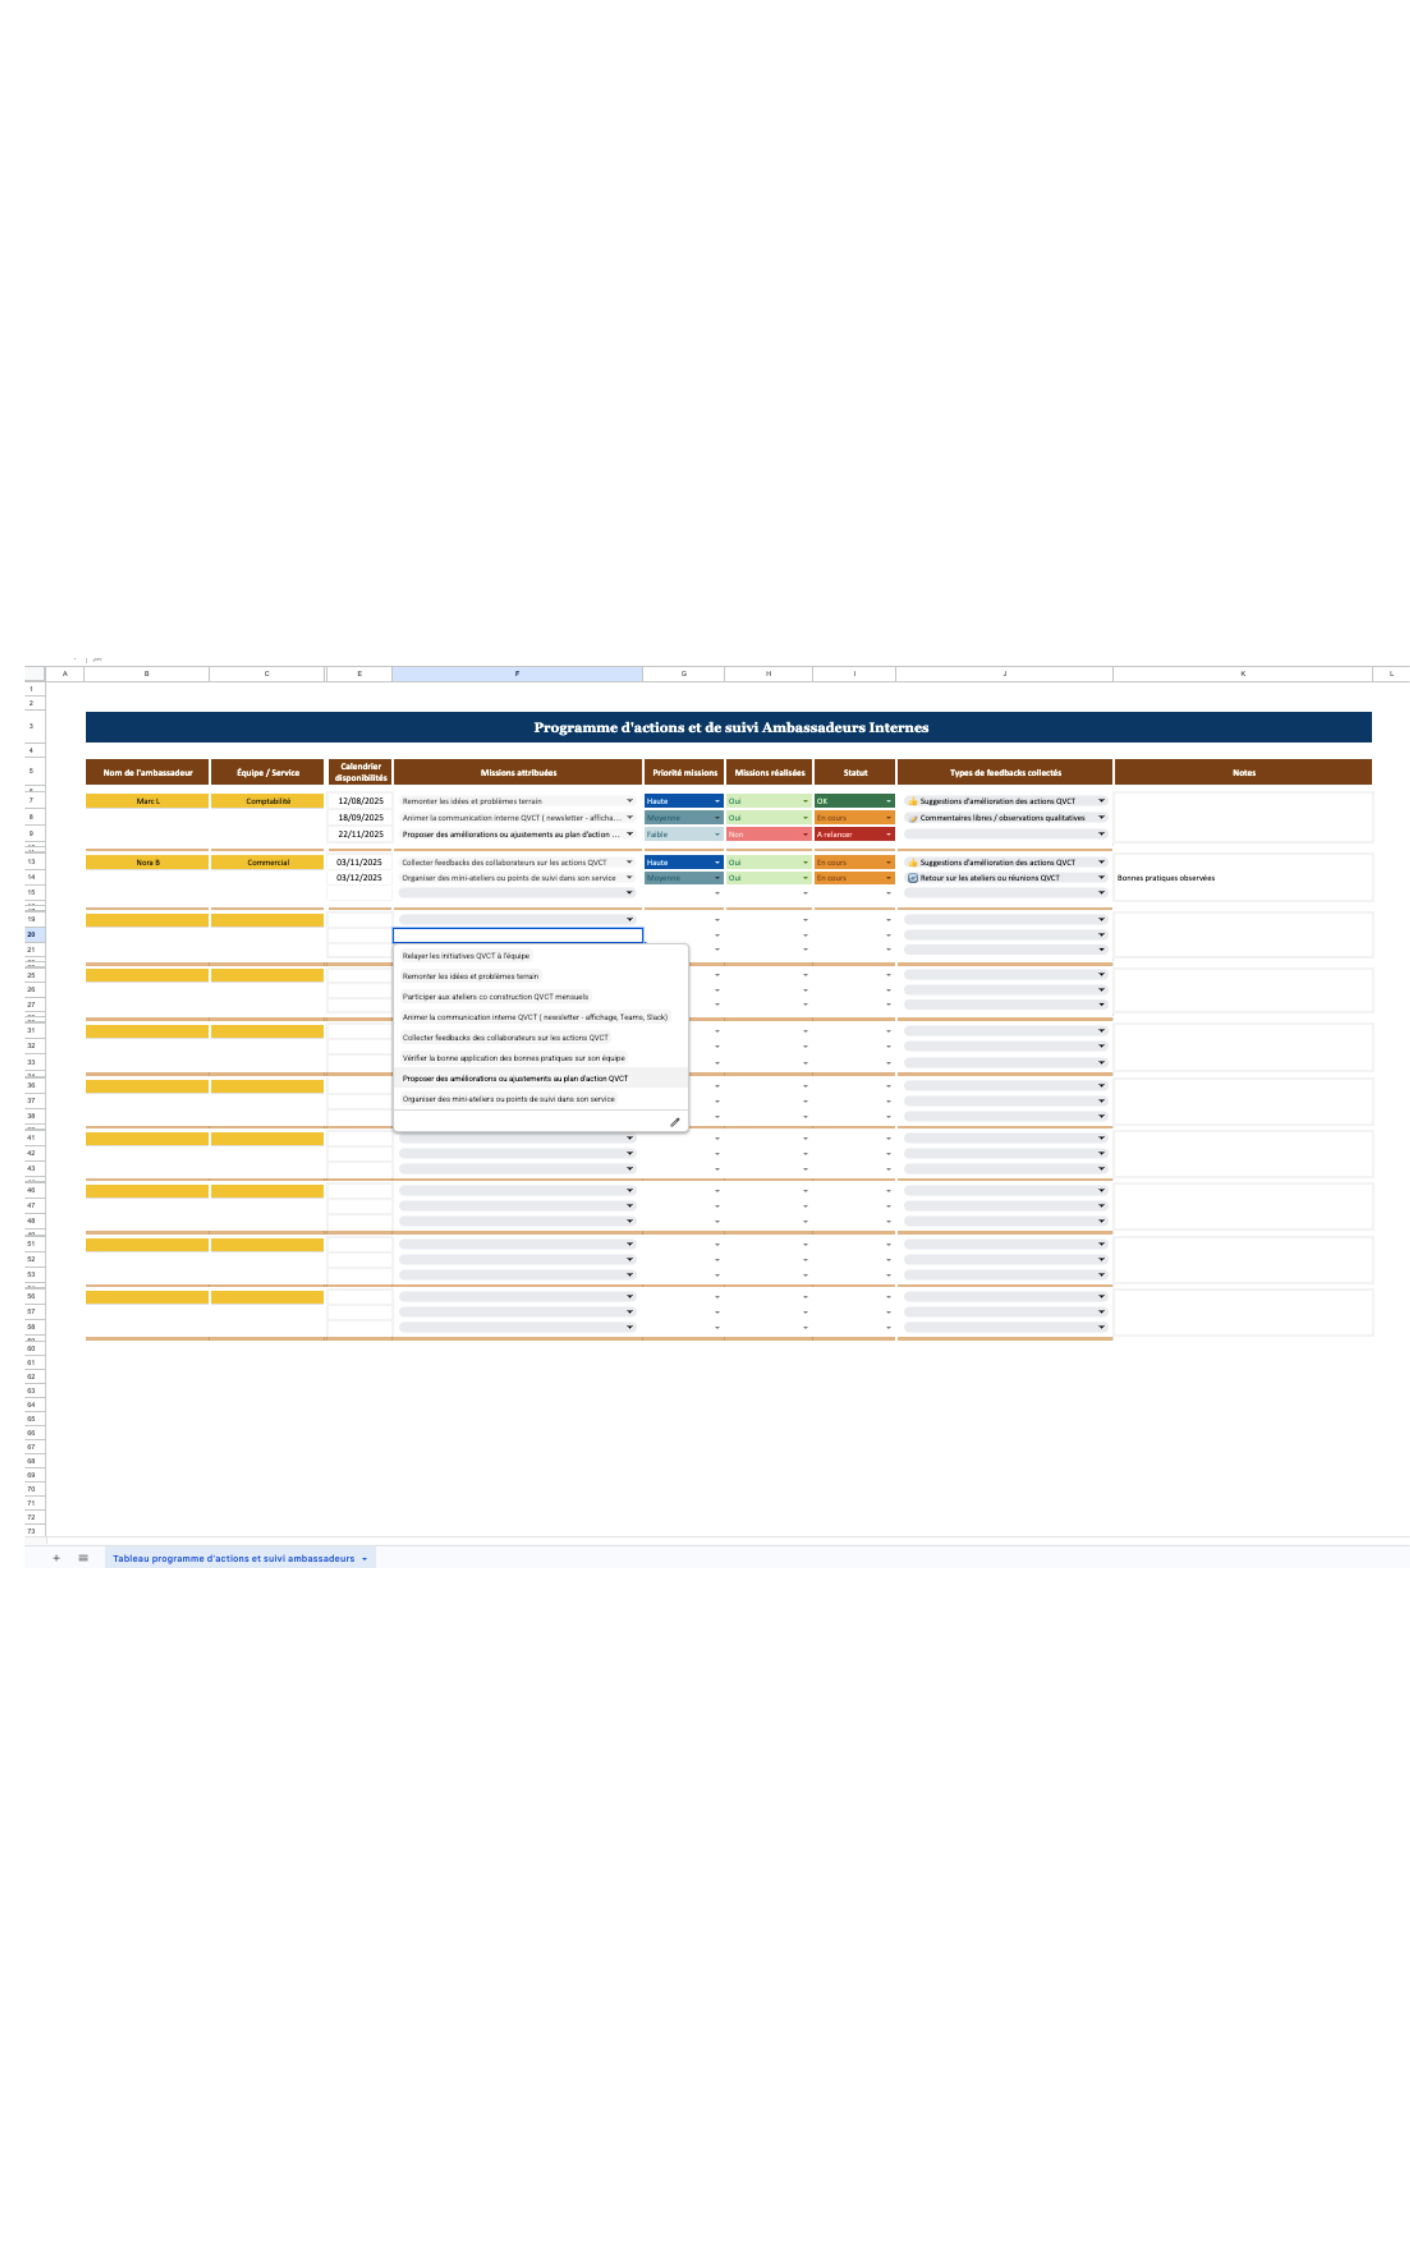Click the pencil edit icon in dropdown
1410x2250 pixels.
coord(674,1122)
